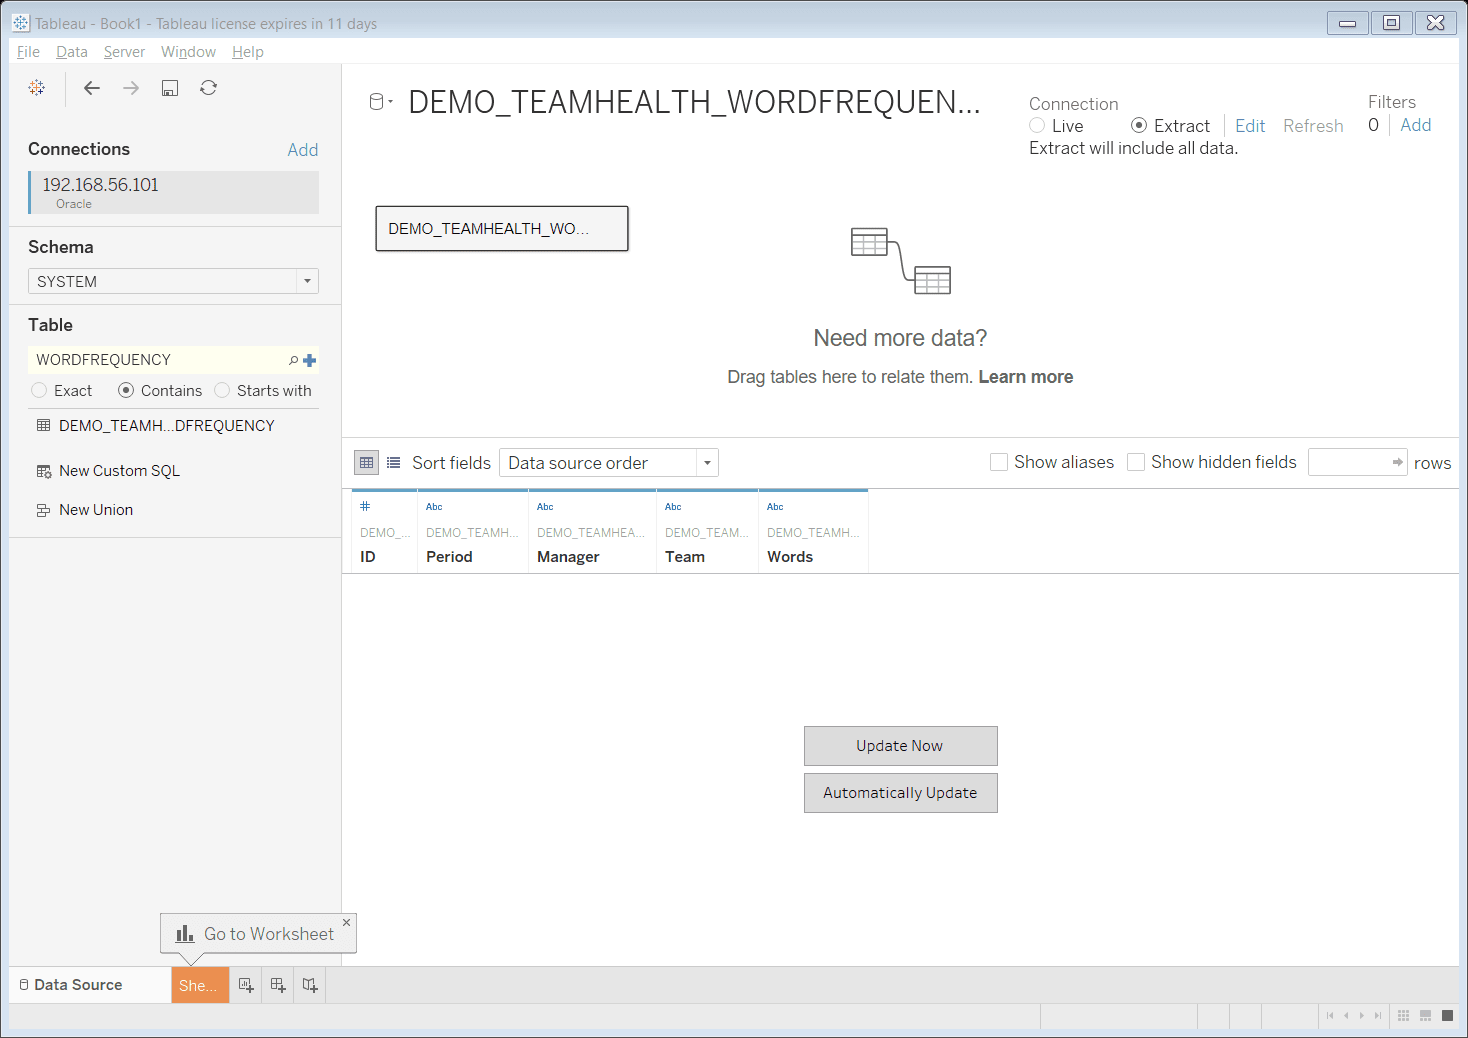Select the 192.168.56.101 Oracle connection

pyautogui.click(x=174, y=192)
